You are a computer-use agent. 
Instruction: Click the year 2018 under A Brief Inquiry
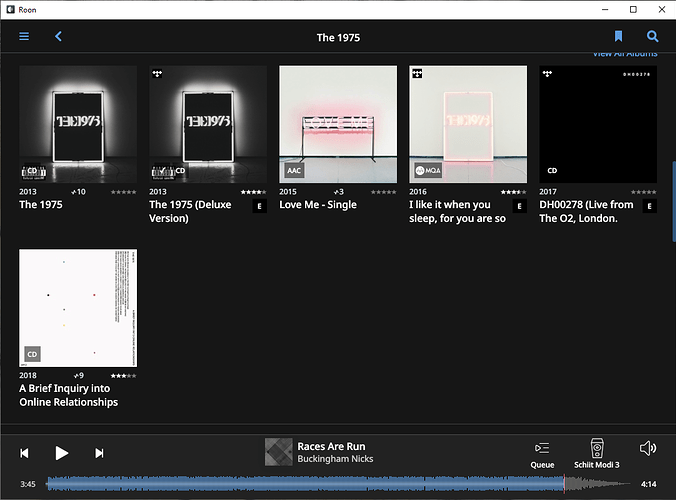tap(28, 375)
